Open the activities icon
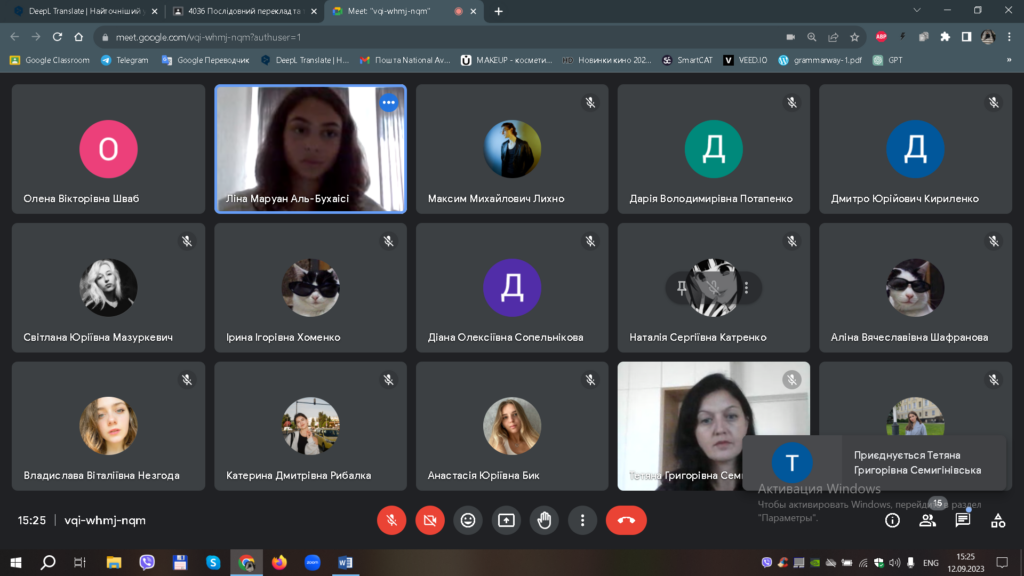The image size is (1024, 576). point(997,520)
